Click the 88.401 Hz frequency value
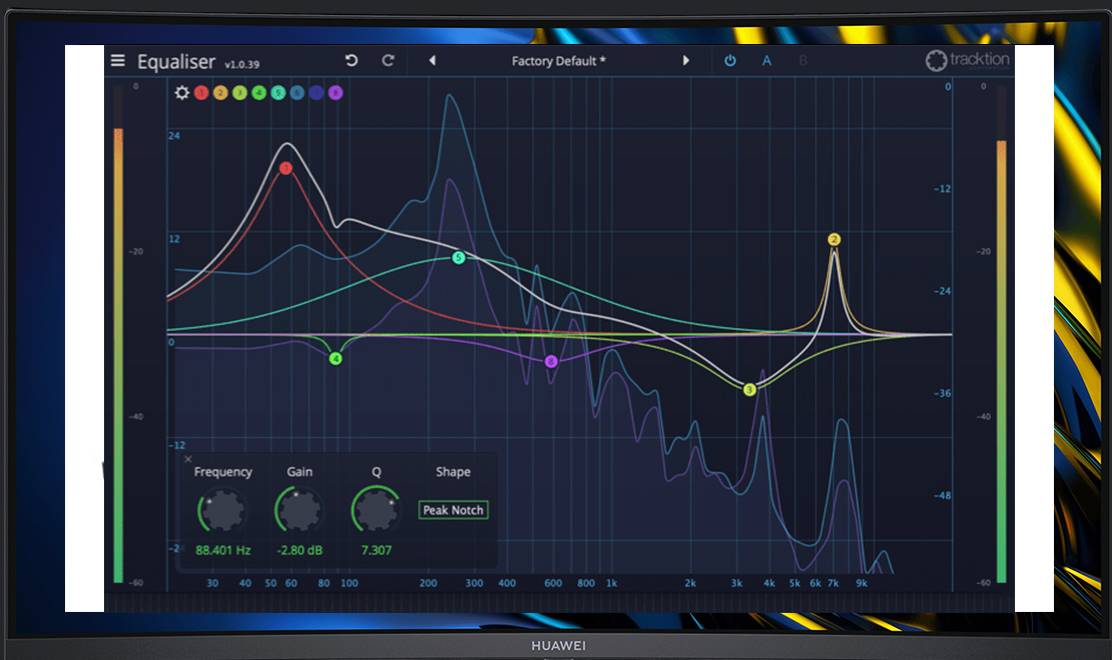The width and height of the screenshot is (1112, 660). coord(223,550)
